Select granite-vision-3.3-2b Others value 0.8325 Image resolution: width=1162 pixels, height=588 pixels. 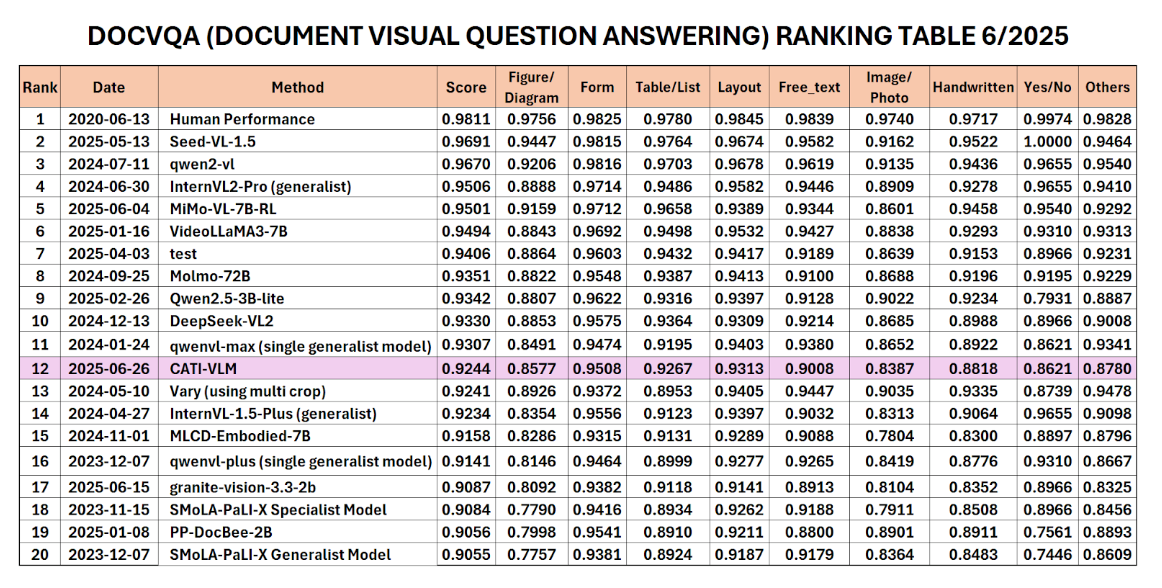[x=1107, y=487]
